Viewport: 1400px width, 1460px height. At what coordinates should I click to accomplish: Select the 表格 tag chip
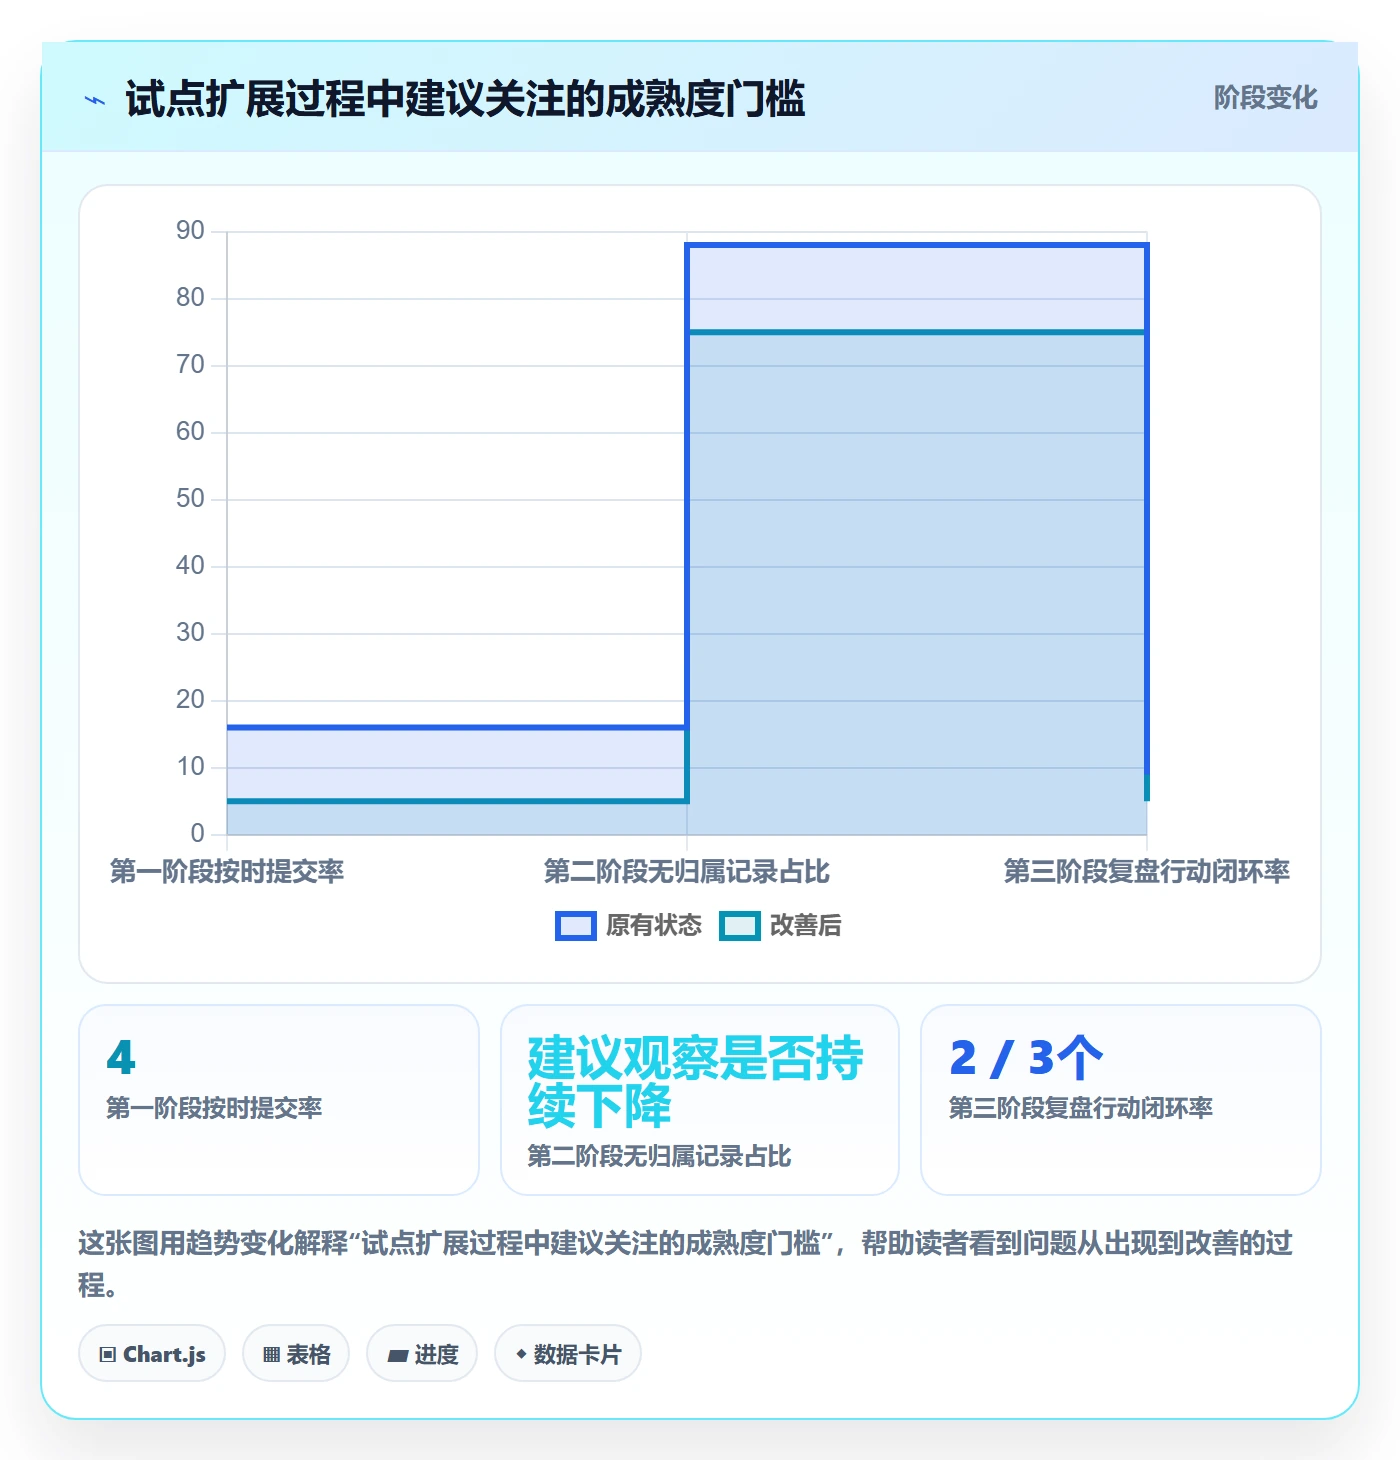pyautogui.click(x=296, y=1354)
